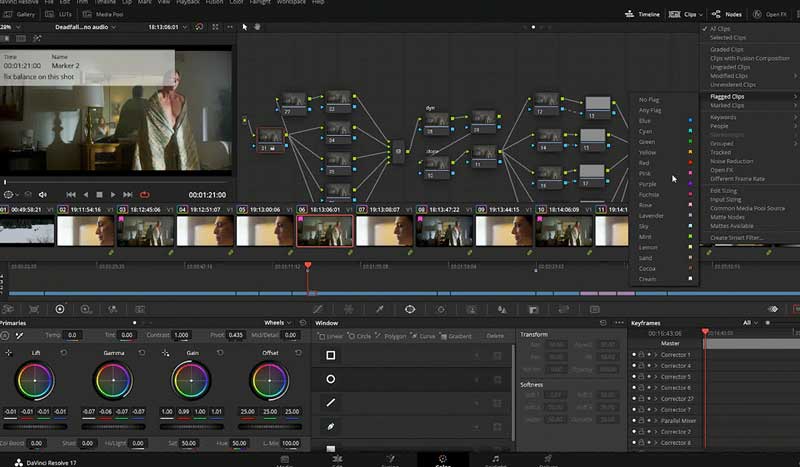Viewport: 800px width, 467px height.
Task: Select clip 08 thumbnail in clip strip
Action: [x=444, y=231]
